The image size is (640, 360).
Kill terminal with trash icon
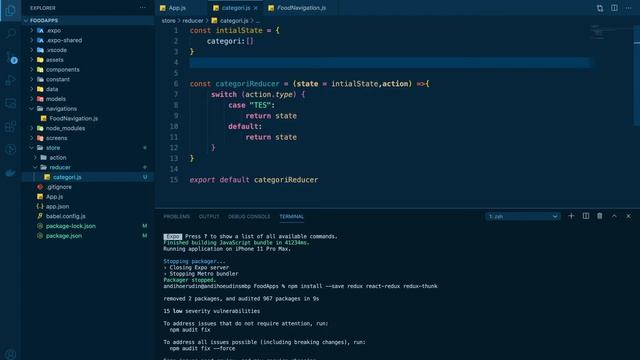tap(600, 216)
